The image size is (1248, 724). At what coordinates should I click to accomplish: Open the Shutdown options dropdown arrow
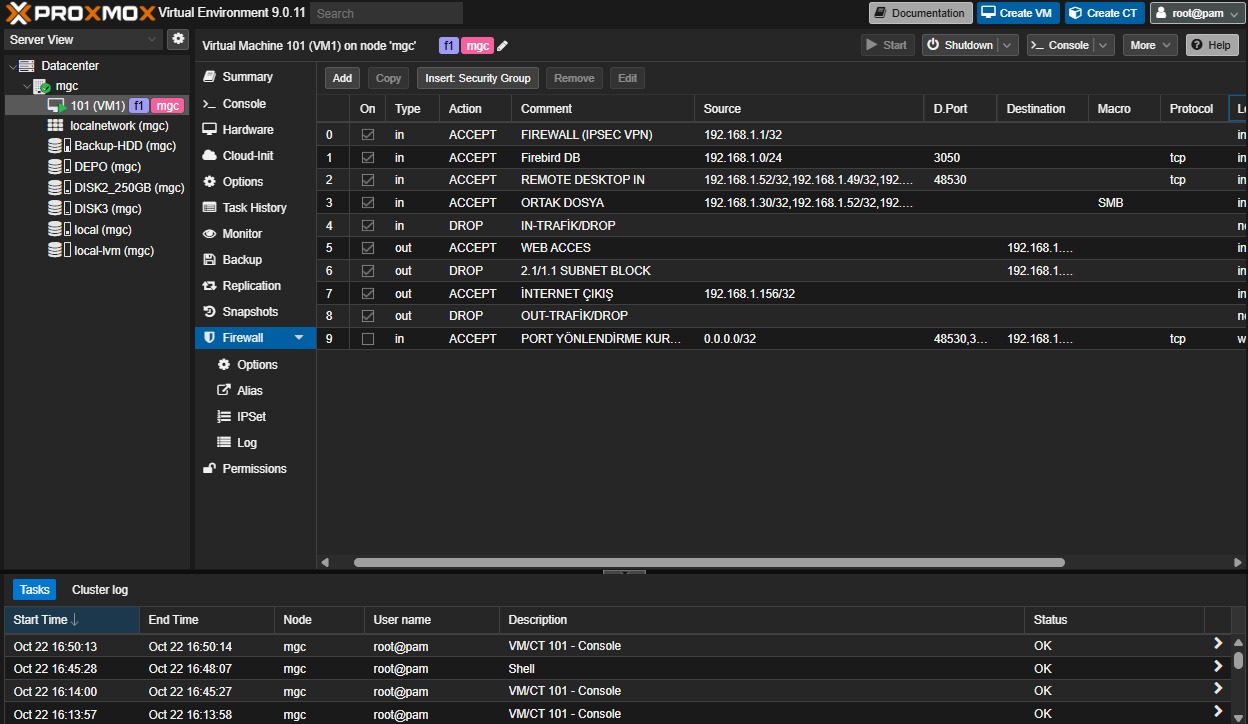[1007, 45]
